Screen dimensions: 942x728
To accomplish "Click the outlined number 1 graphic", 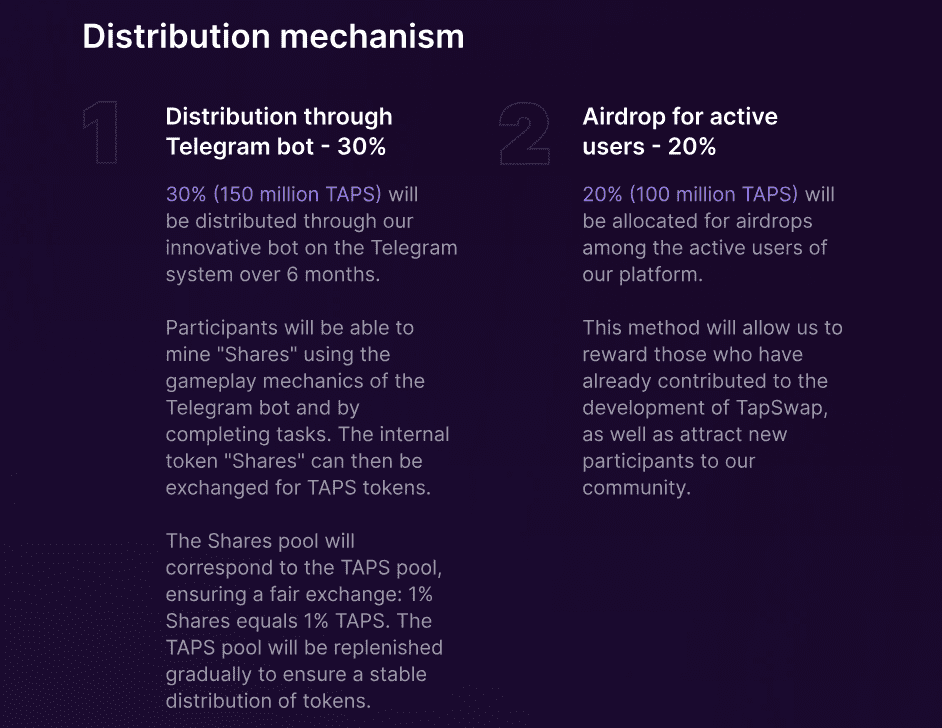I will (100, 133).
